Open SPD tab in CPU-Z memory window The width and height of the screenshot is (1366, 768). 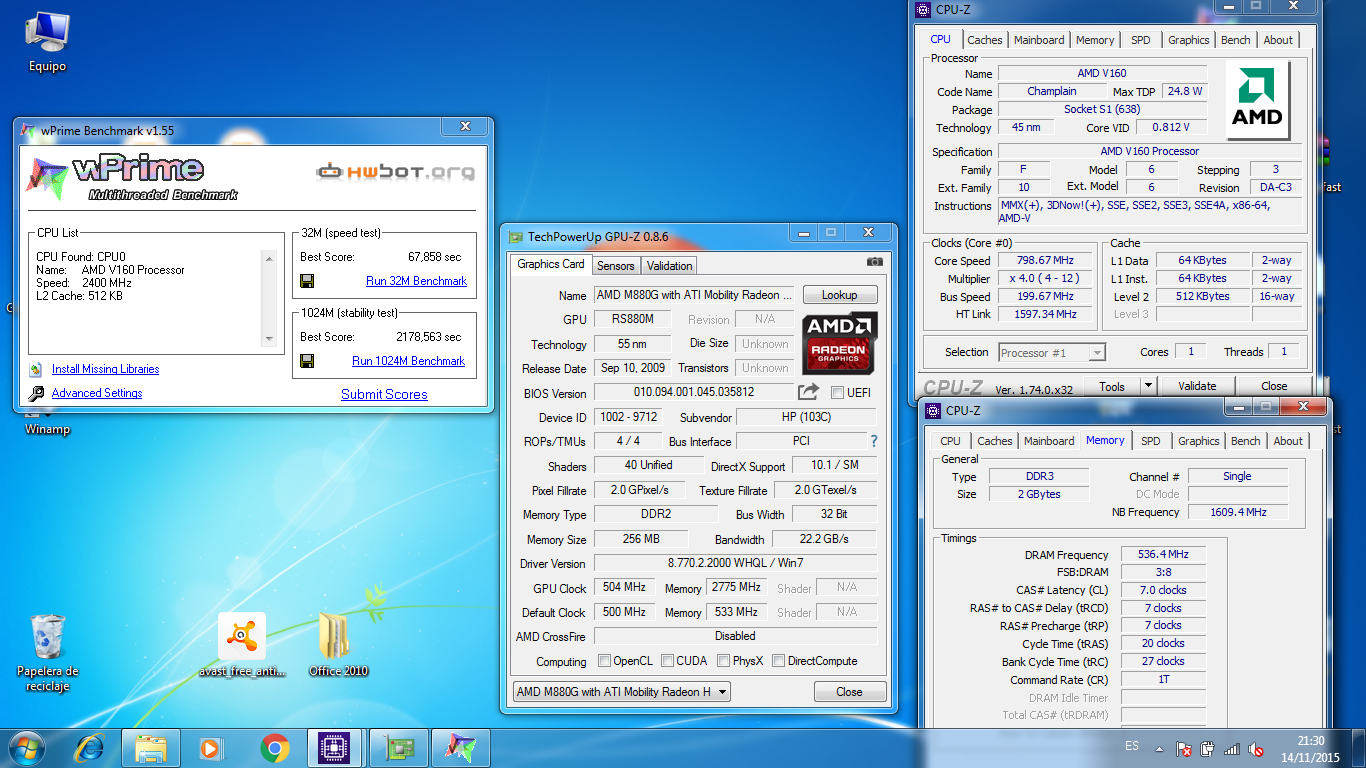click(x=1151, y=441)
